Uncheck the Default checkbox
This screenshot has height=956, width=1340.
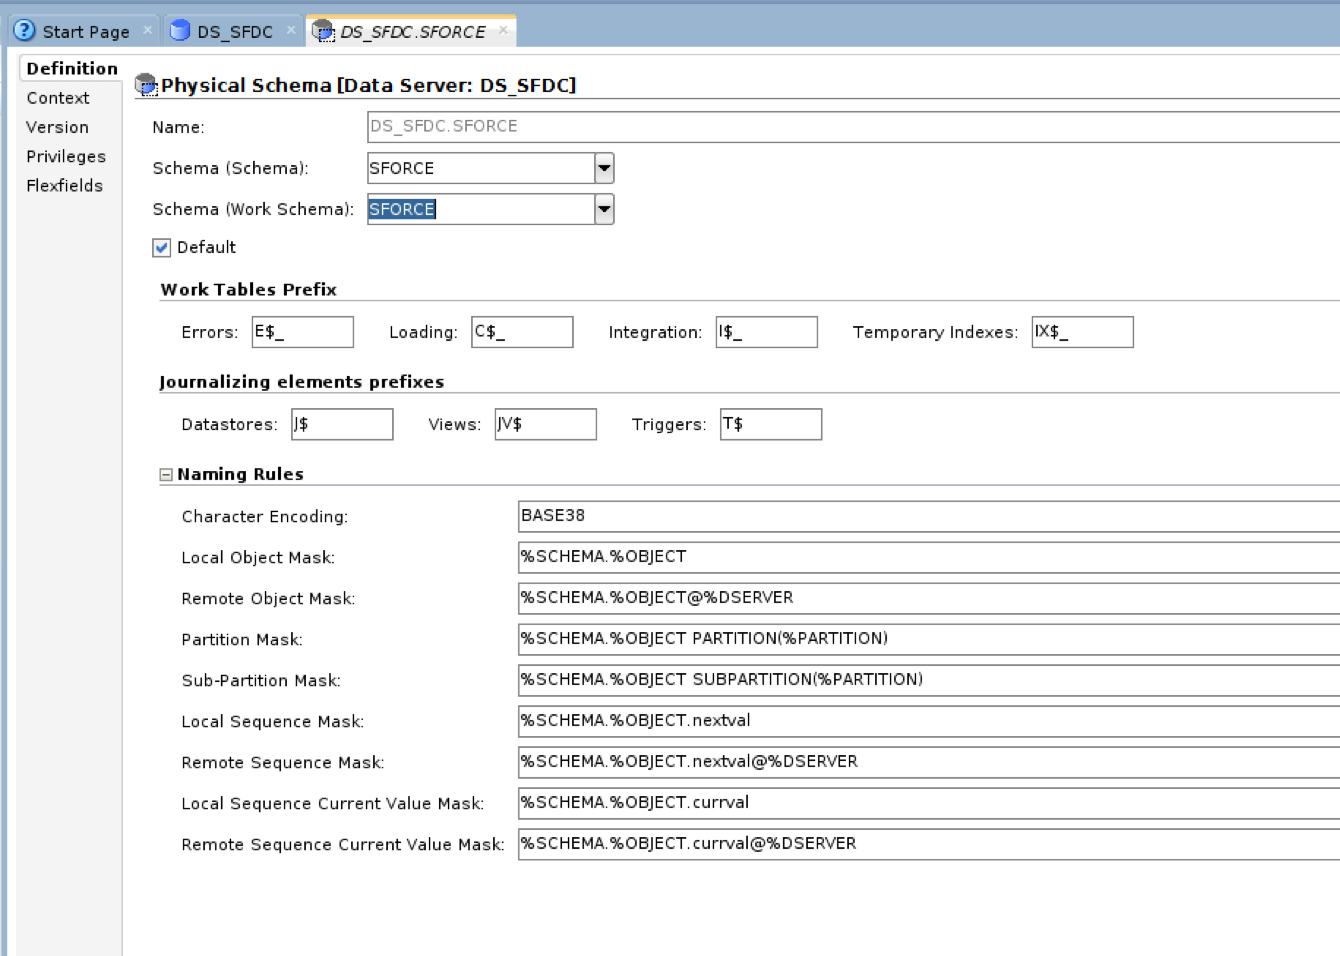pyautogui.click(x=161, y=247)
